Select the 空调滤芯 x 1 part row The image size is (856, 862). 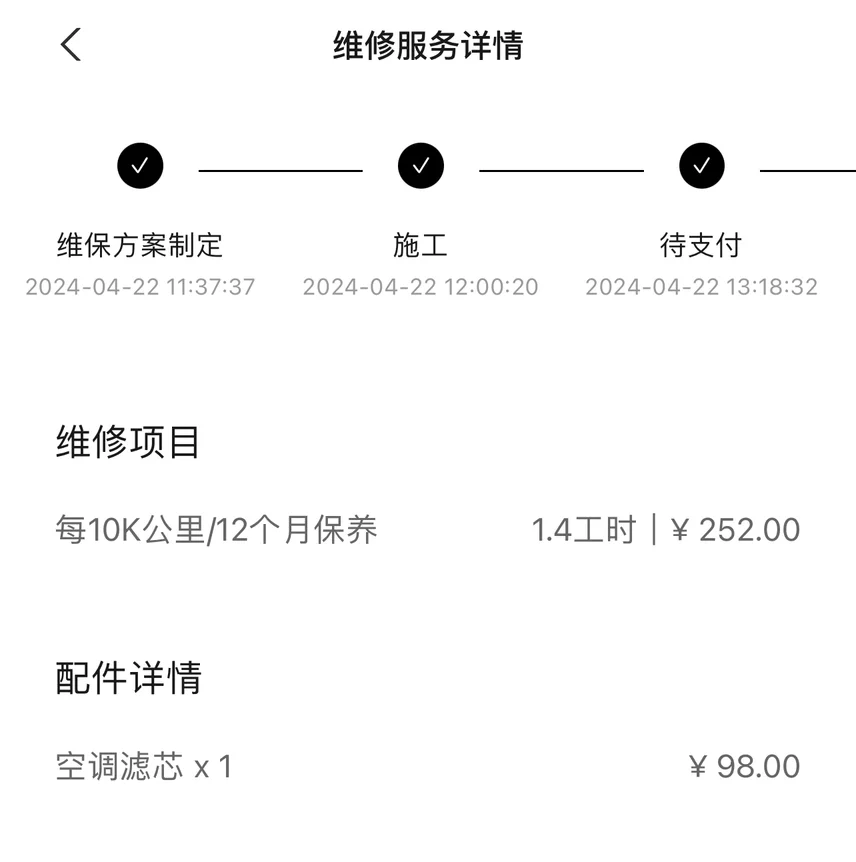click(x=428, y=766)
